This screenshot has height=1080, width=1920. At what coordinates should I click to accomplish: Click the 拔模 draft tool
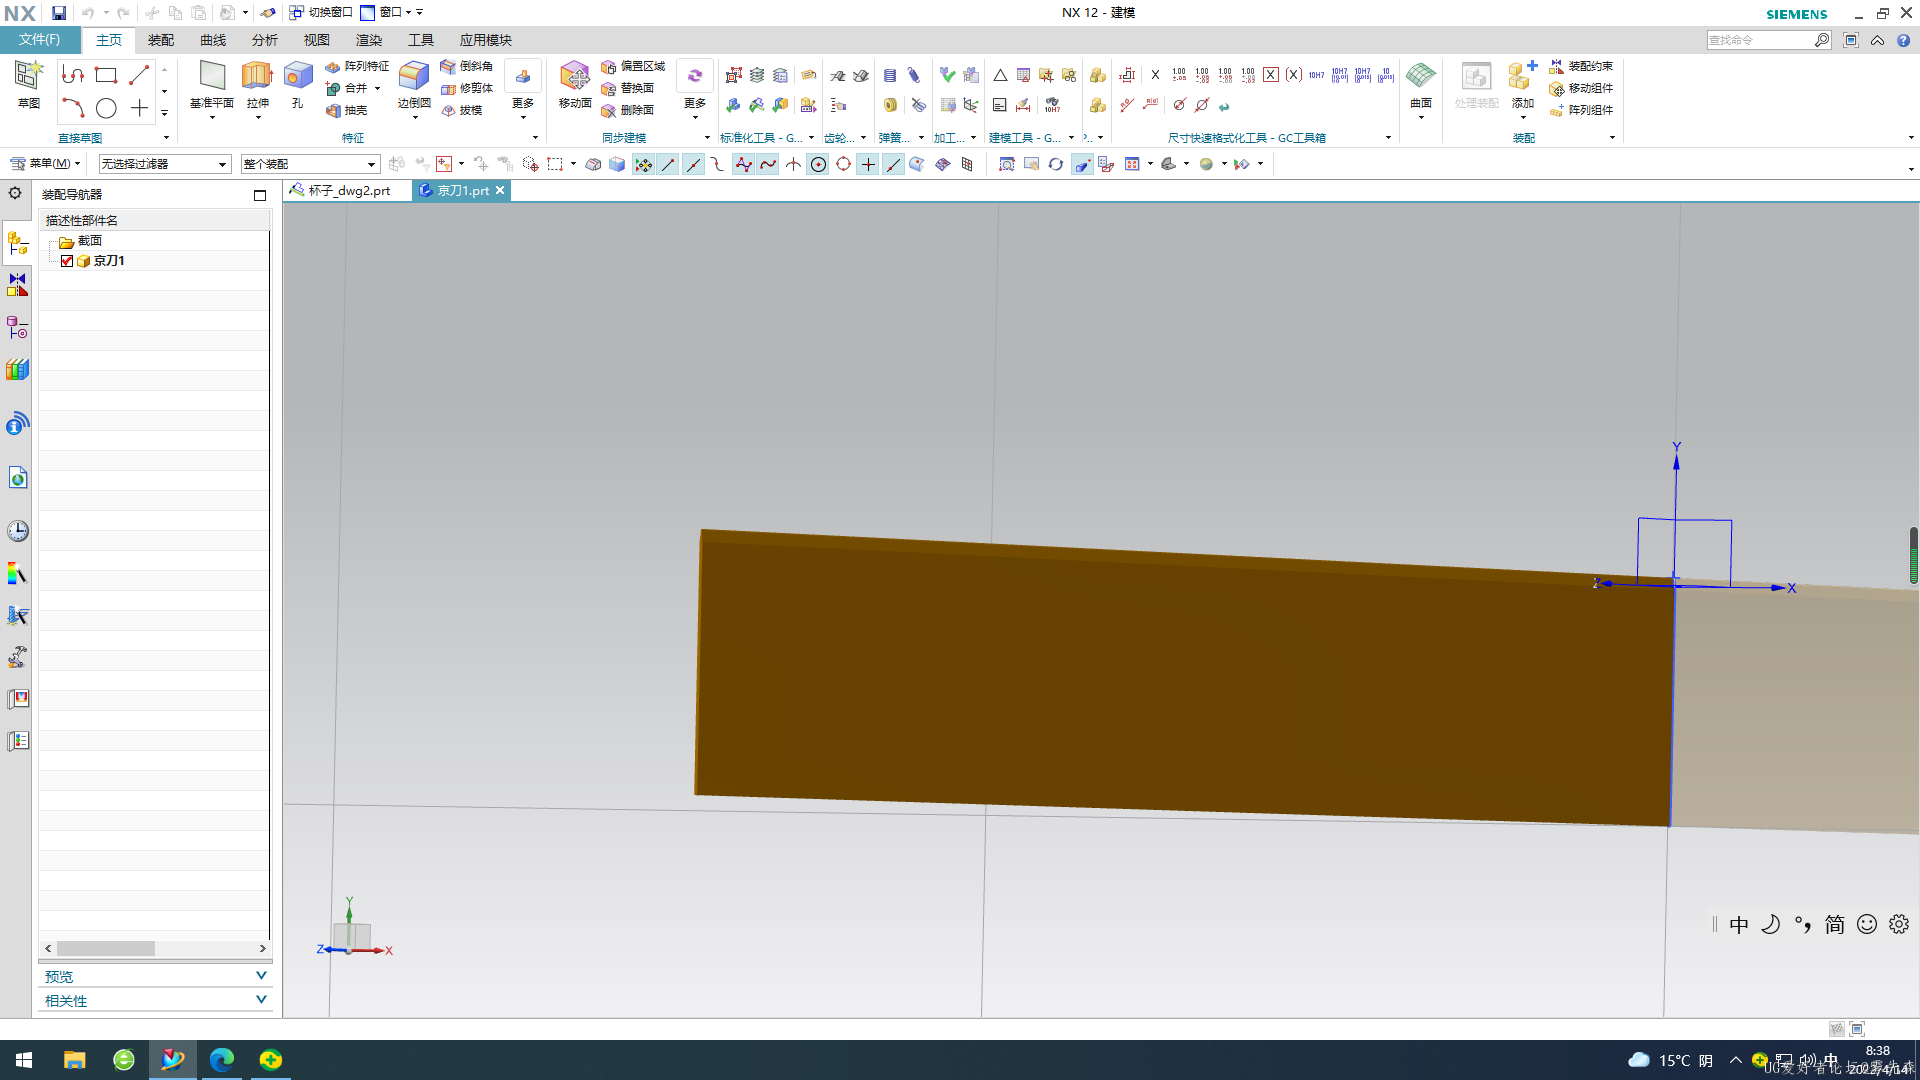coord(461,110)
